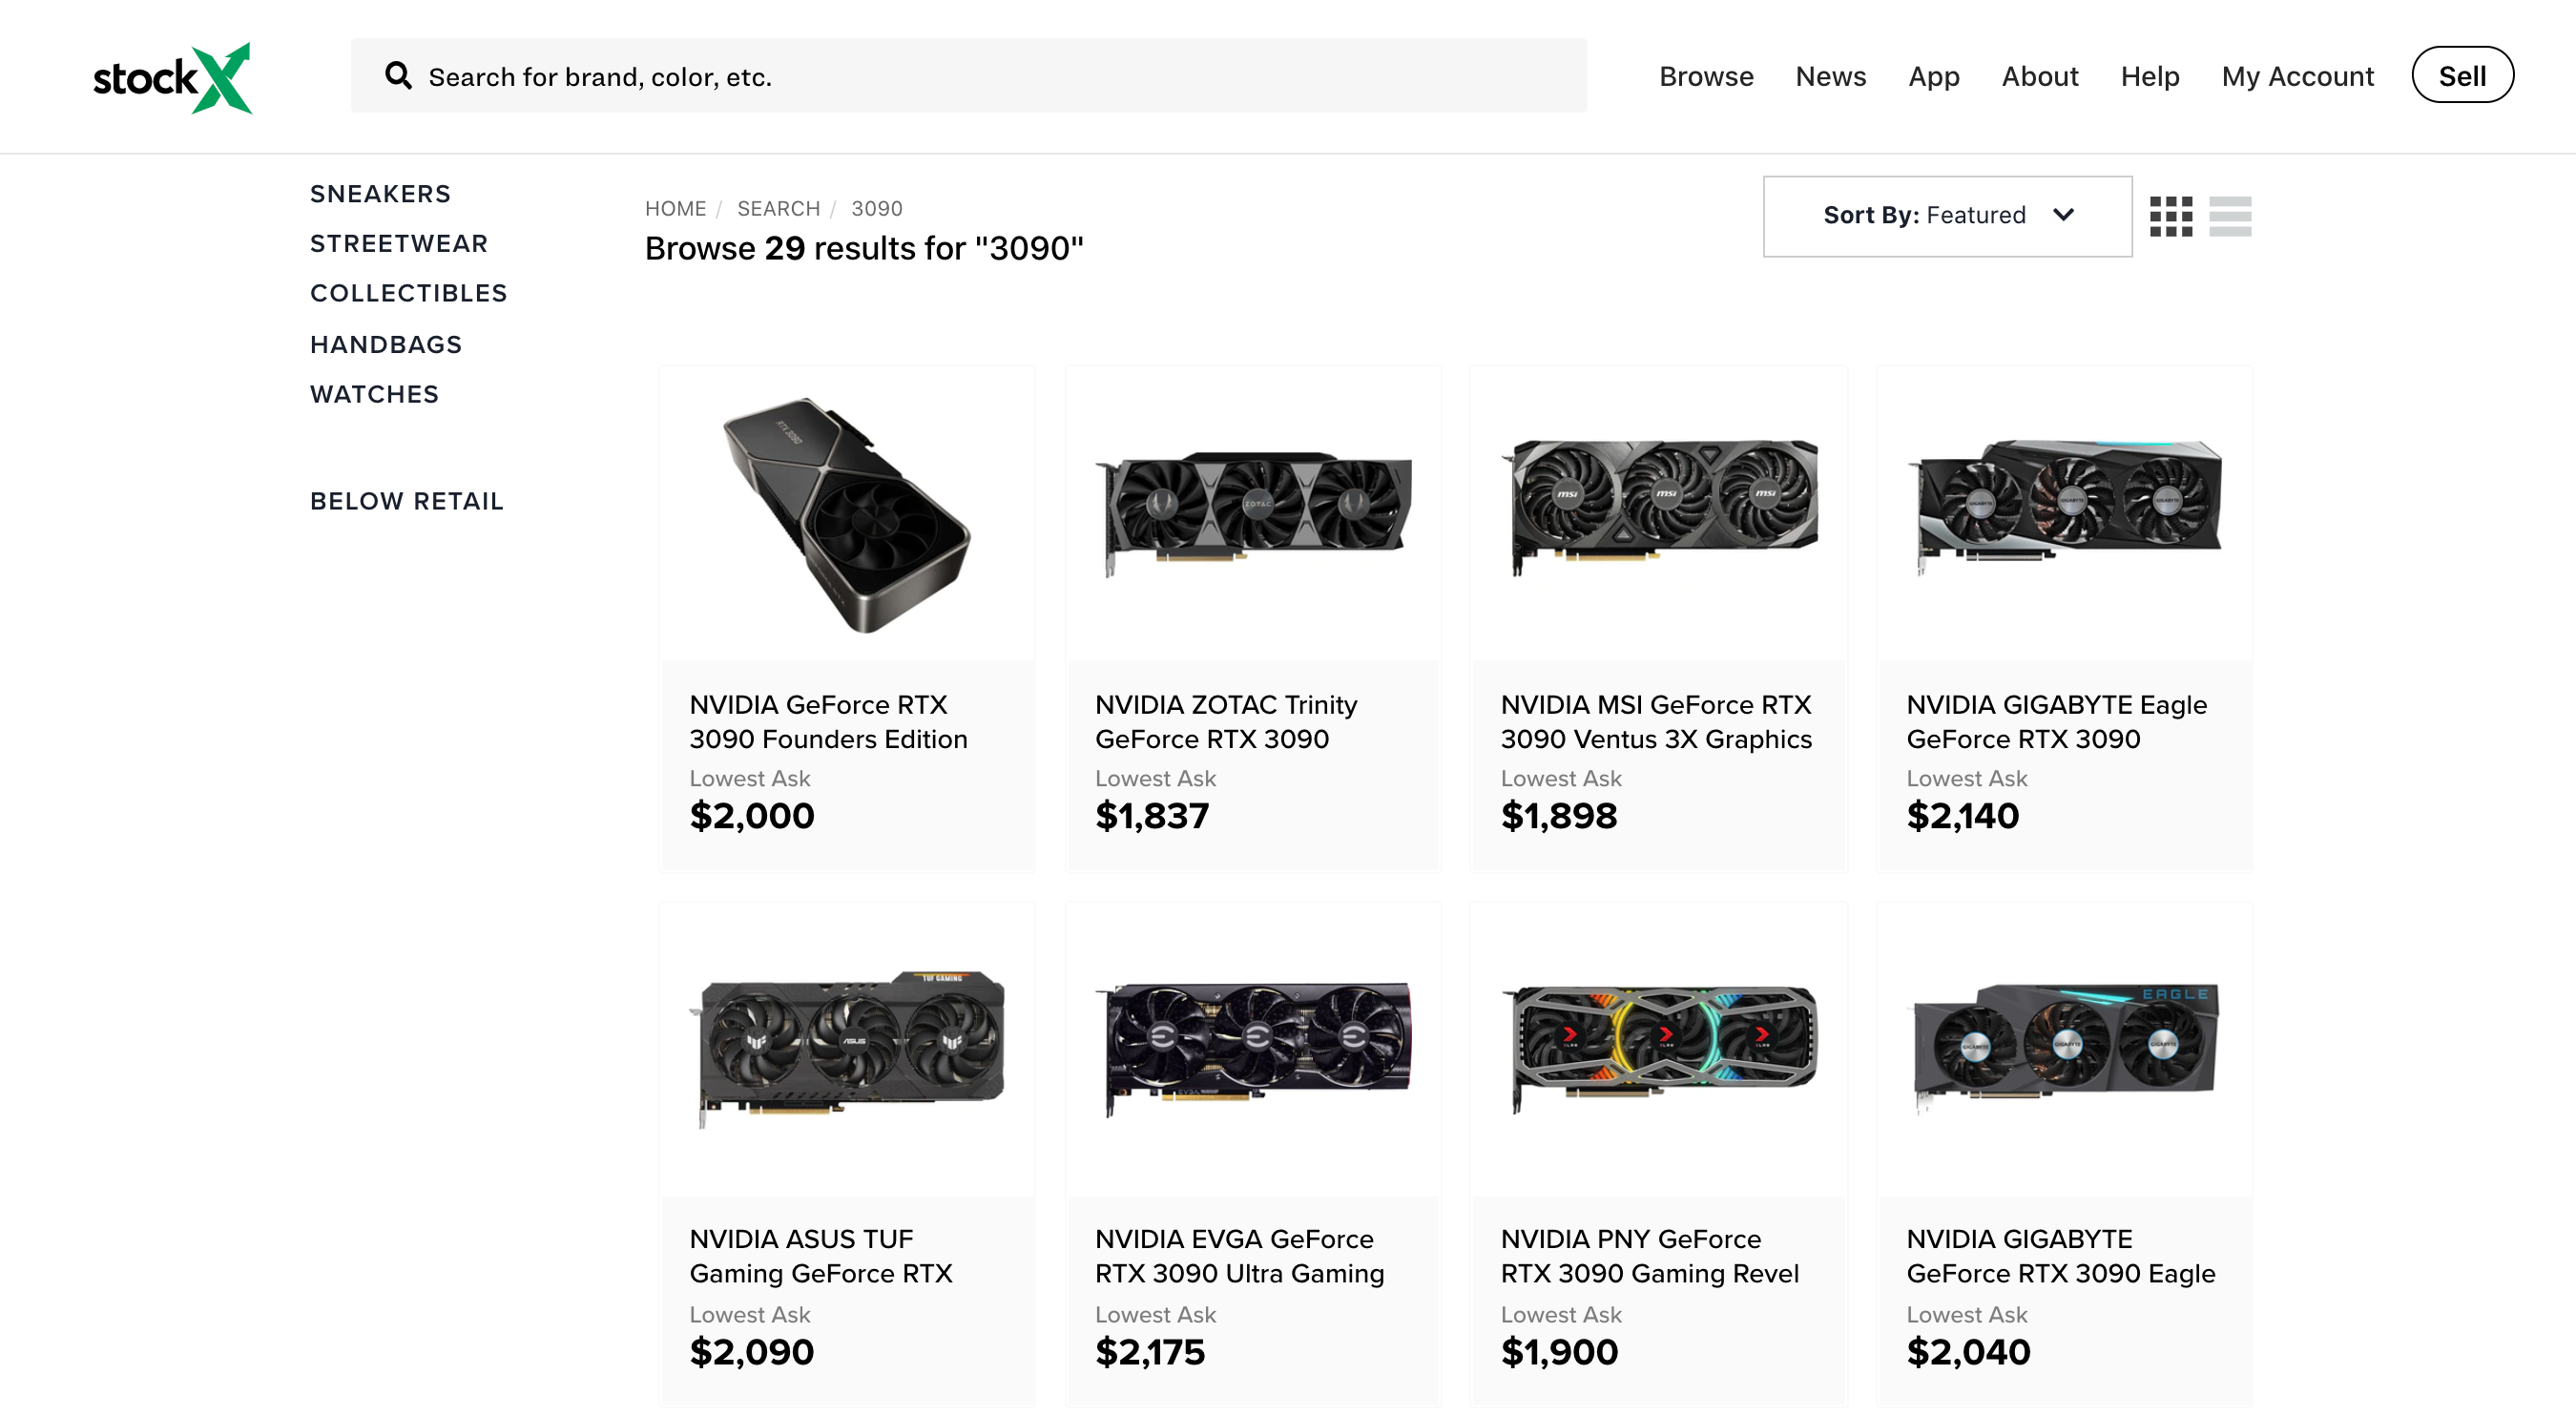The height and width of the screenshot is (1416, 2576).
Task: Open the Browse menu
Action: click(1705, 76)
